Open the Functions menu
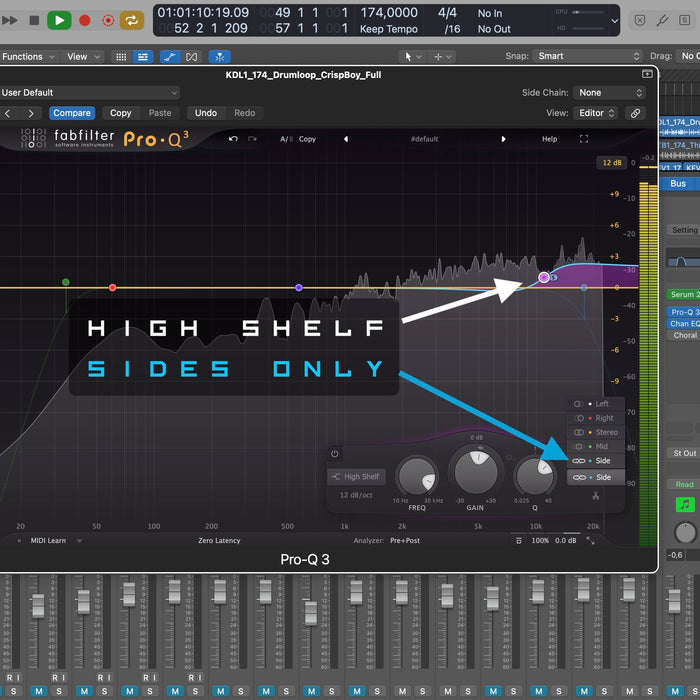This screenshot has width=700, height=700. [x=28, y=57]
